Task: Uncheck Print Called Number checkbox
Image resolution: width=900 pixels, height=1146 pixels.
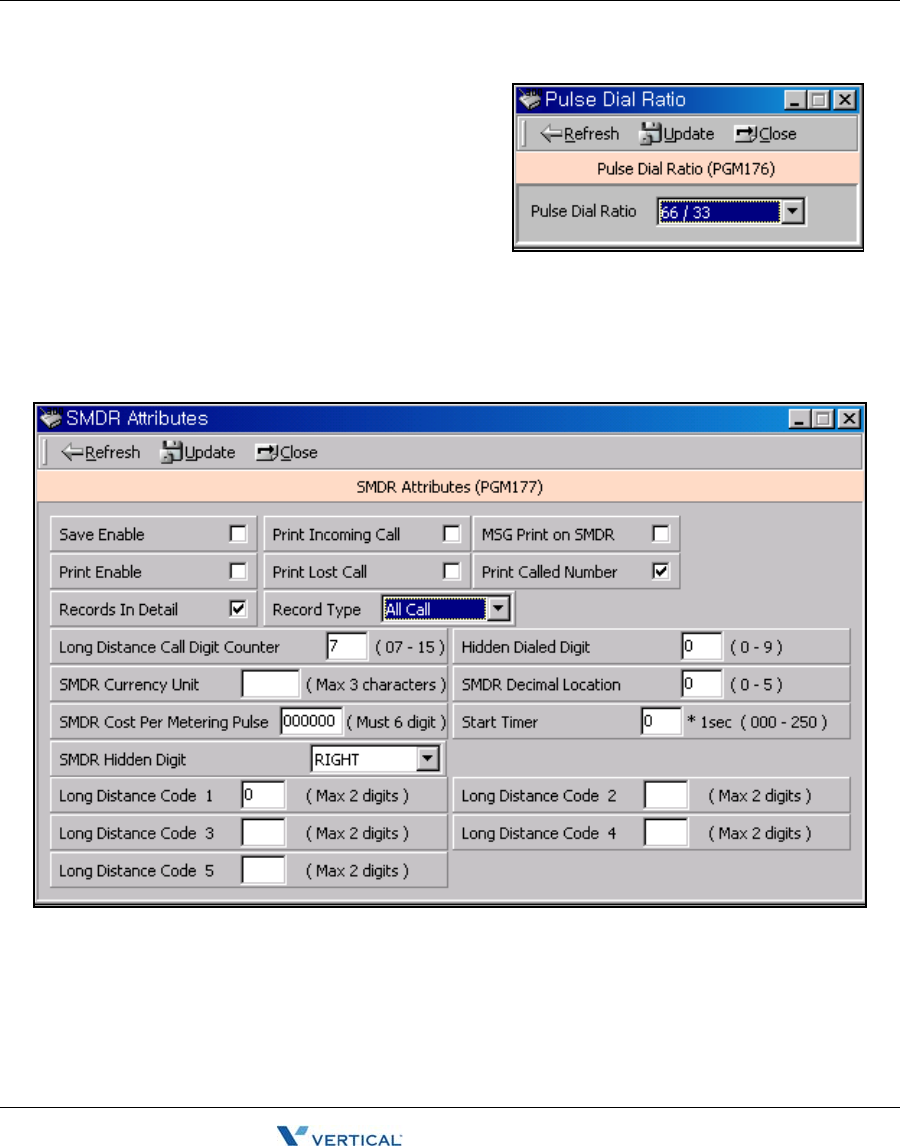Action: 661,571
